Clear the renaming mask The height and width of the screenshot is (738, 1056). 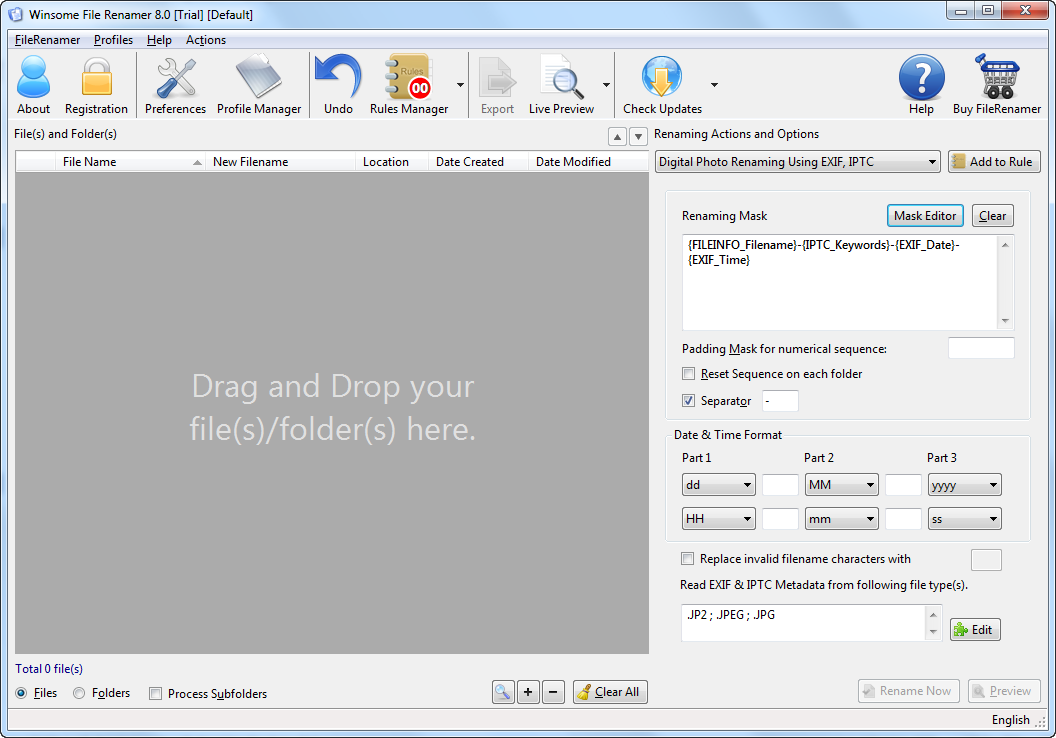[x=992, y=215]
